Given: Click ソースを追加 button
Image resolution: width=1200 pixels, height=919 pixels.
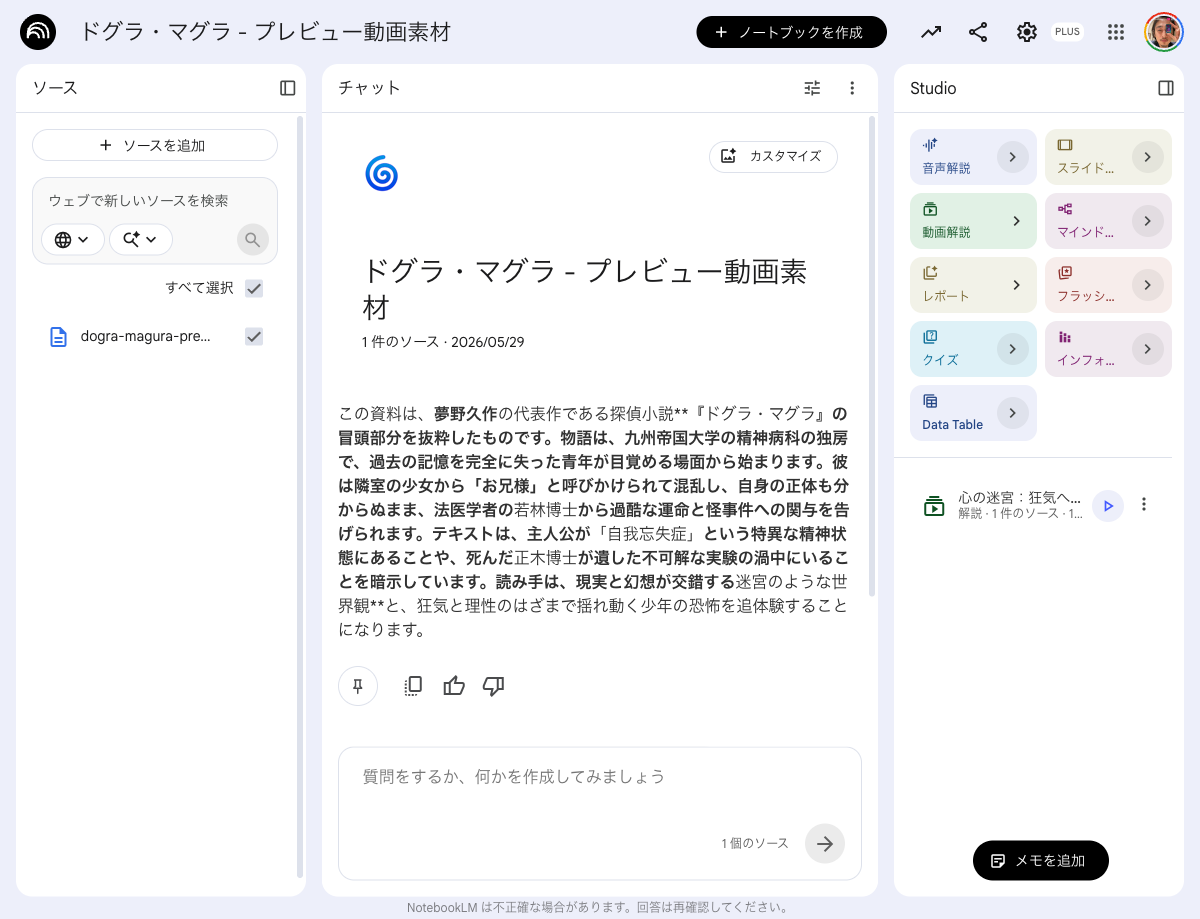Looking at the screenshot, I should tap(155, 145).
